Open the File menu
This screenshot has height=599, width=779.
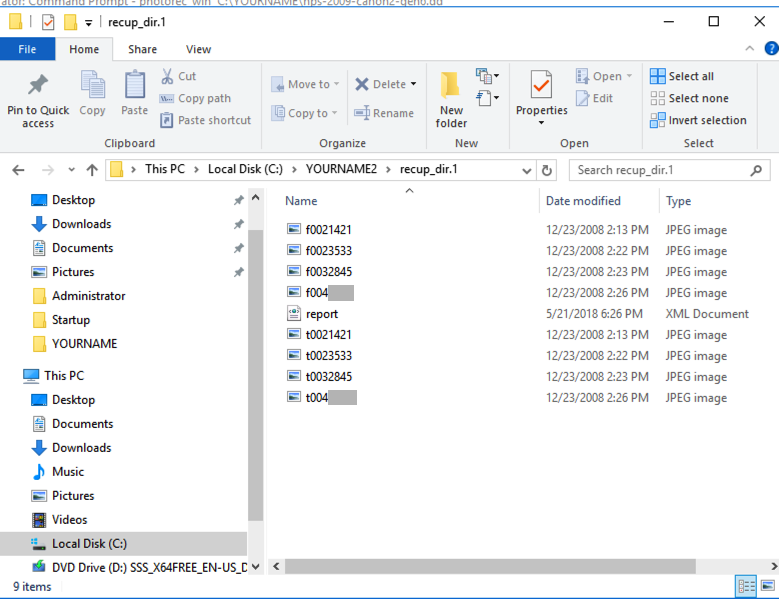tap(27, 49)
